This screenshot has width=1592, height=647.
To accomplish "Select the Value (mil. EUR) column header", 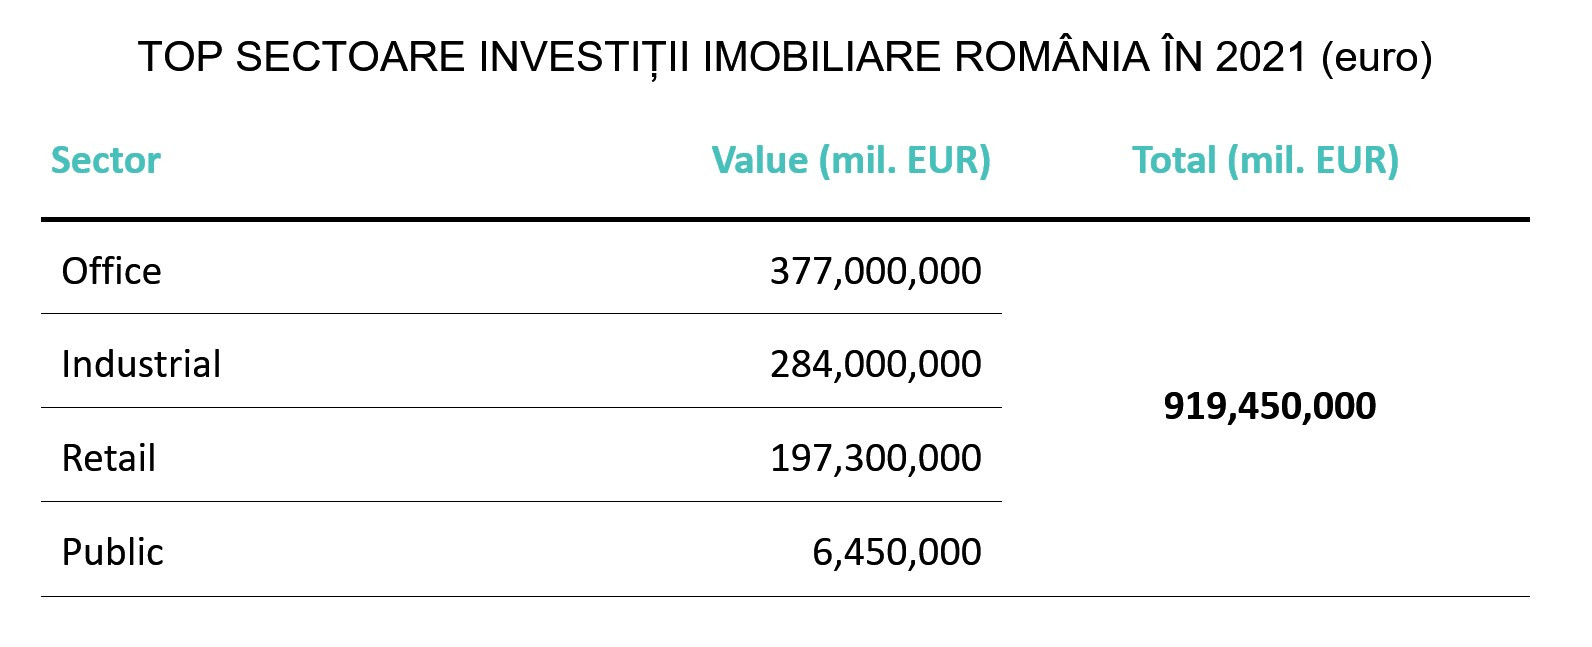I will (851, 160).
